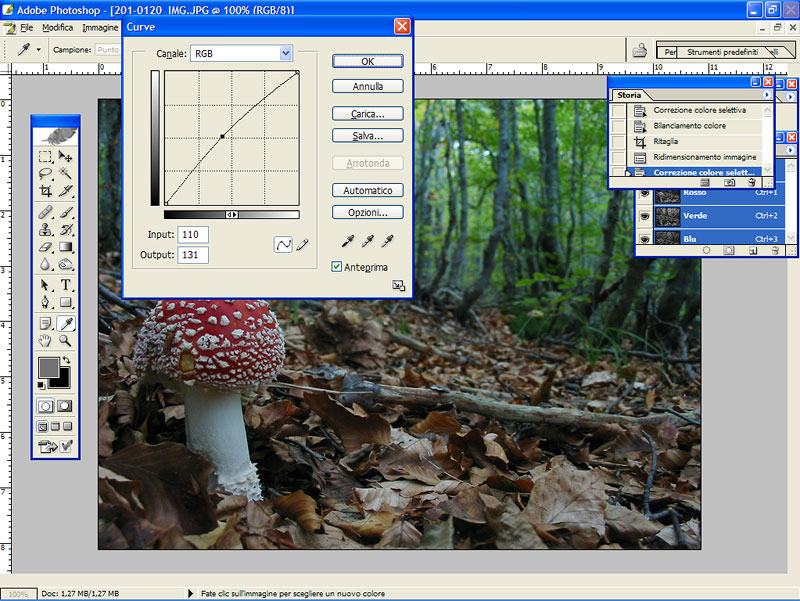Click the black point eyedropper in Curve
The width and height of the screenshot is (800, 601).
(x=348, y=241)
